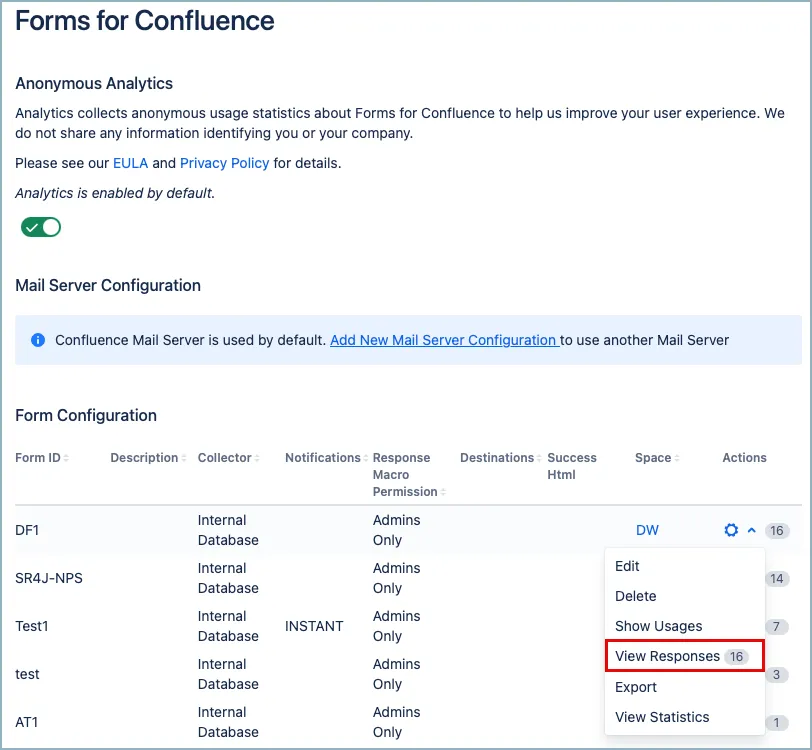The width and height of the screenshot is (812, 750).
Task: Click the 1 response badge for AT1
Action: click(x=776, y=723)
